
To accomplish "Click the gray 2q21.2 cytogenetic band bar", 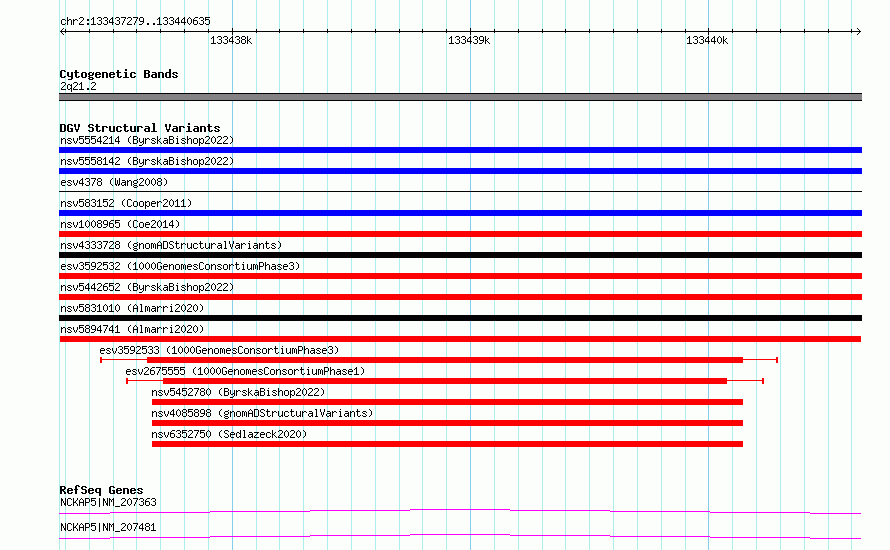I will click(x=460, y=97).
